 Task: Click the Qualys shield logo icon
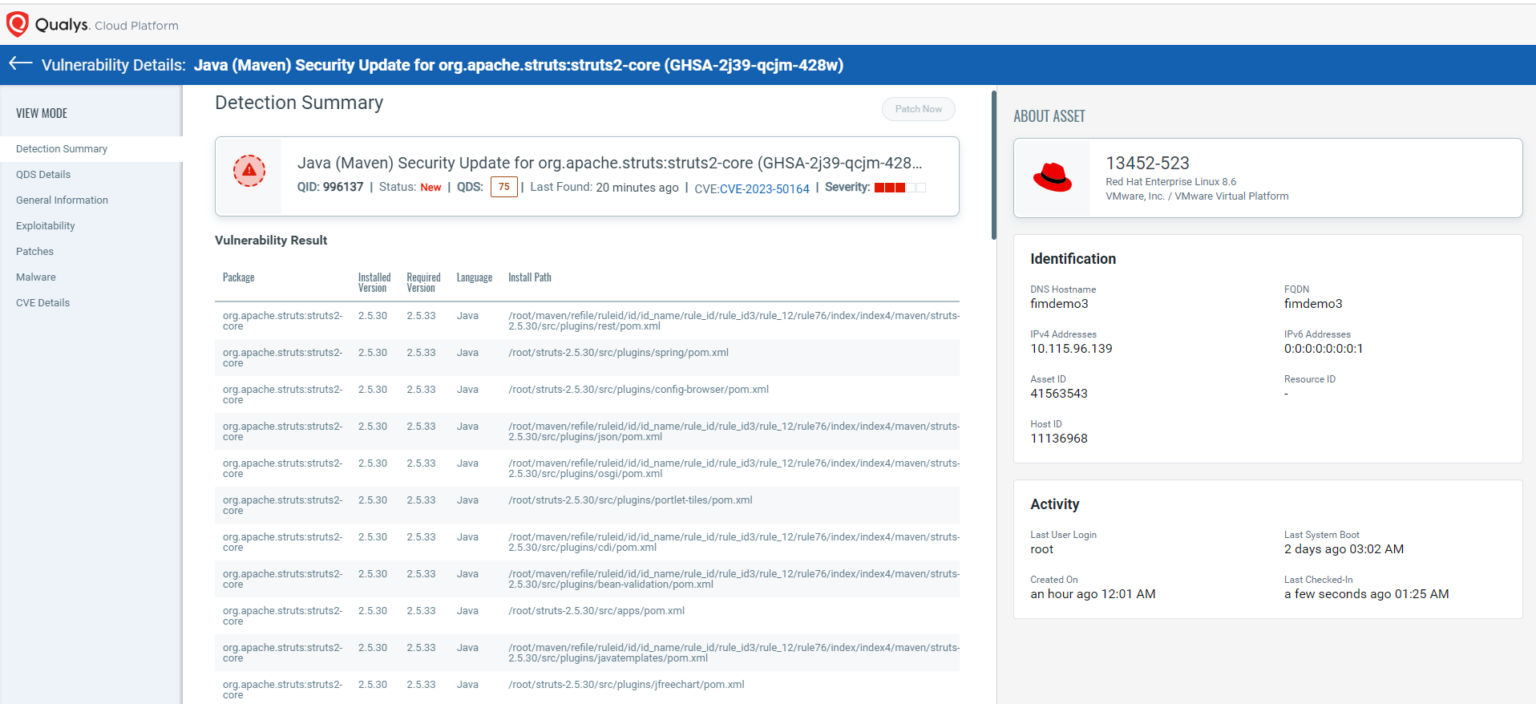(x=17, y=23)
